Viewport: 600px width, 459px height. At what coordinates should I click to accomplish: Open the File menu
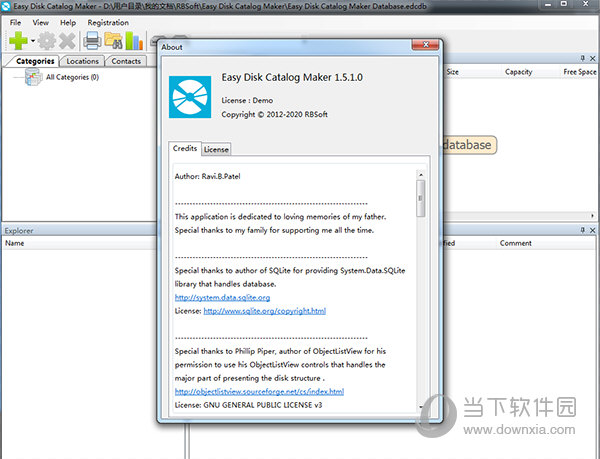15,22
